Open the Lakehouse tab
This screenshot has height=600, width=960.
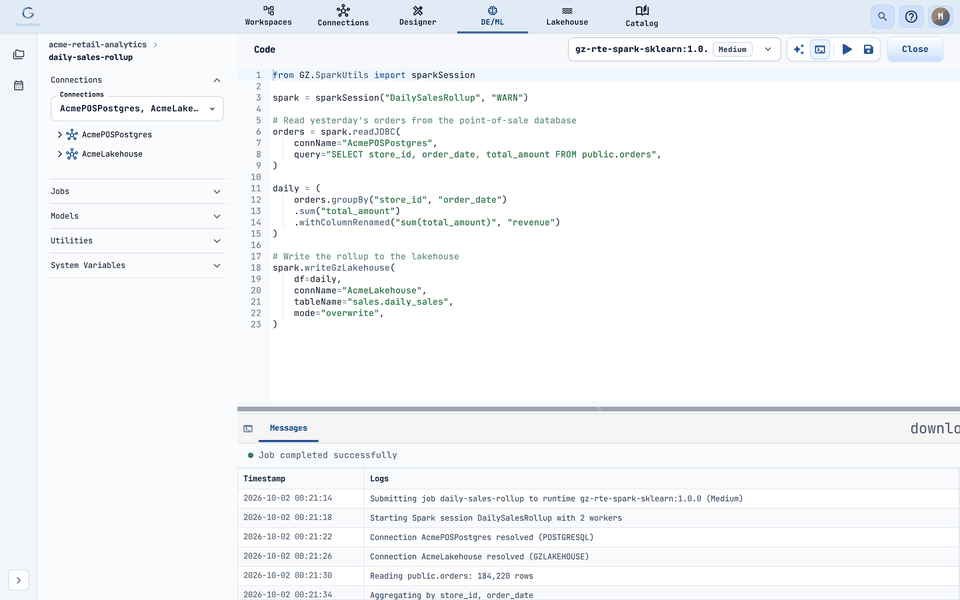point(567,16)
